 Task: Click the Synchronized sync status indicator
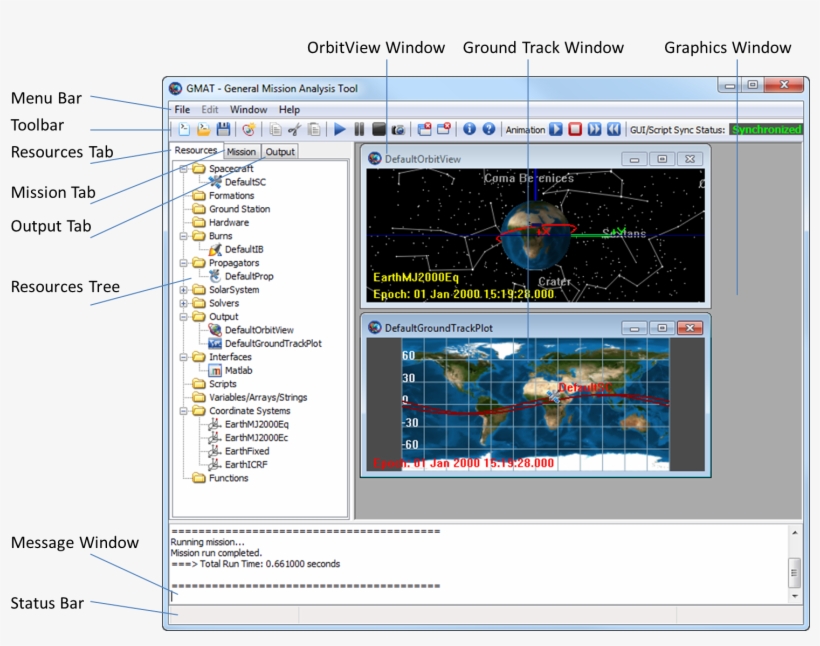(x=766, y=129)
